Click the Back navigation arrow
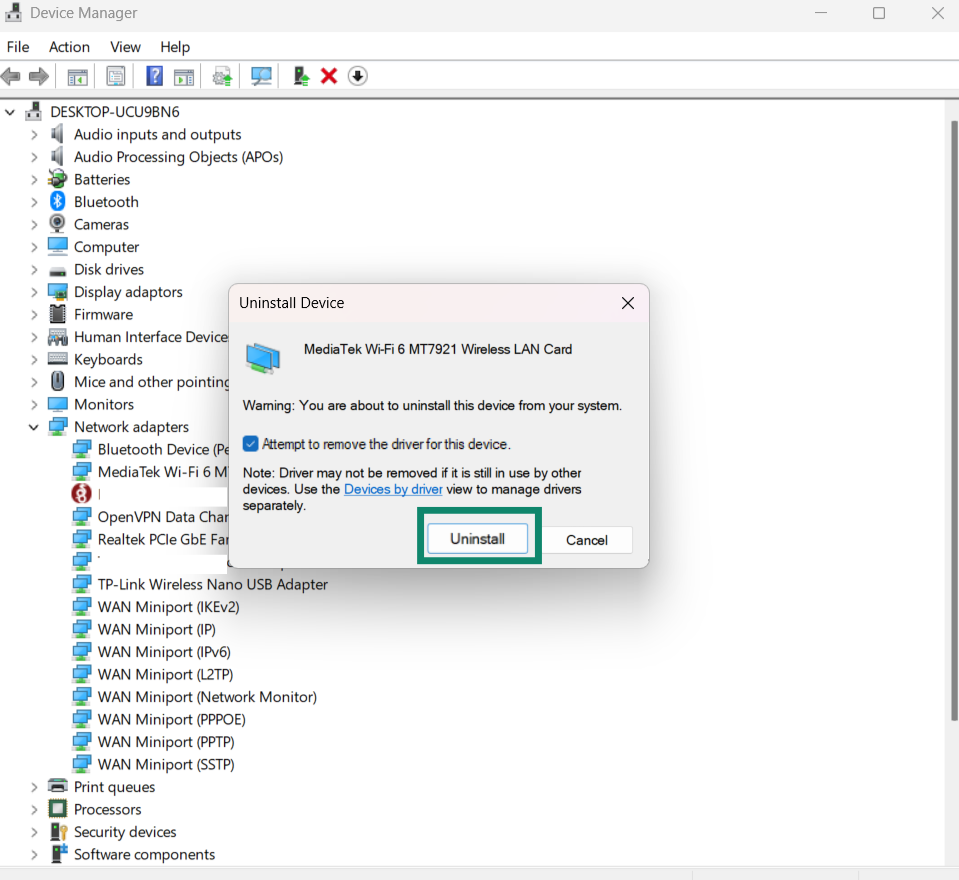Screen dimensions: 959x880 coord(11,76)
